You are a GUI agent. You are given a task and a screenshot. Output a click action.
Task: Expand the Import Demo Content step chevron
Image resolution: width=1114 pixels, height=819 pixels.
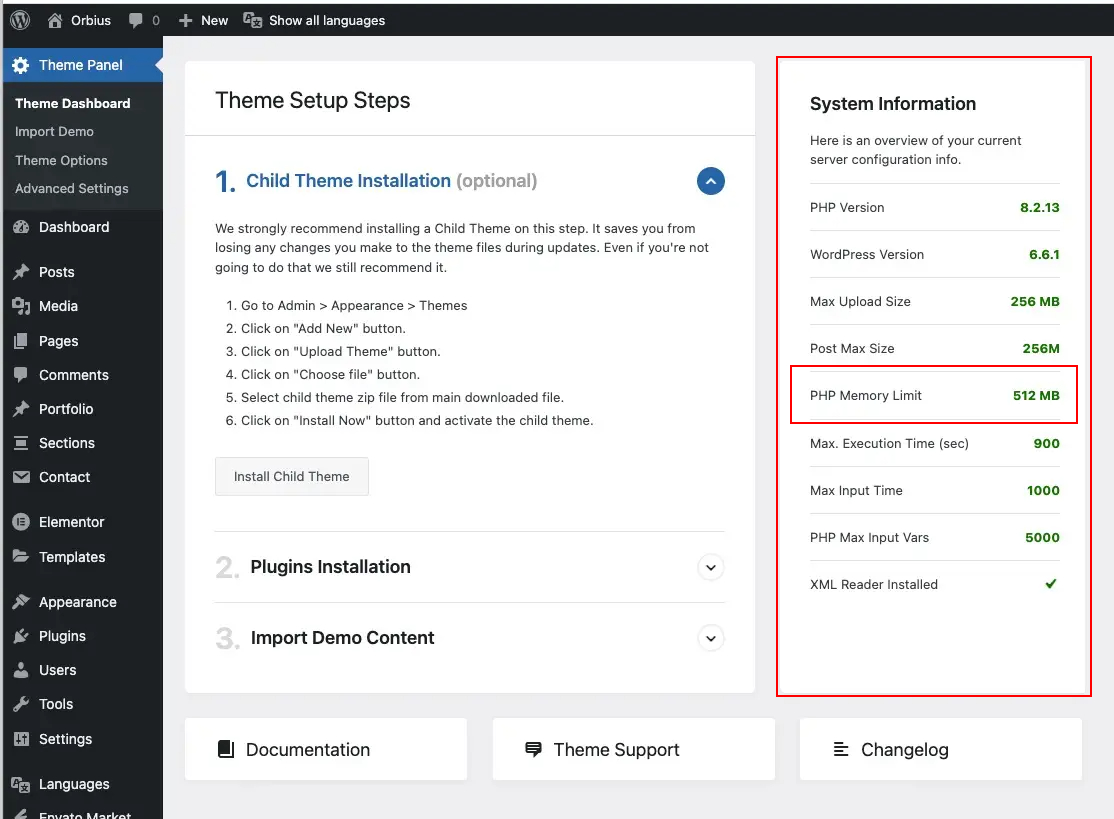[x=710, y=639]
